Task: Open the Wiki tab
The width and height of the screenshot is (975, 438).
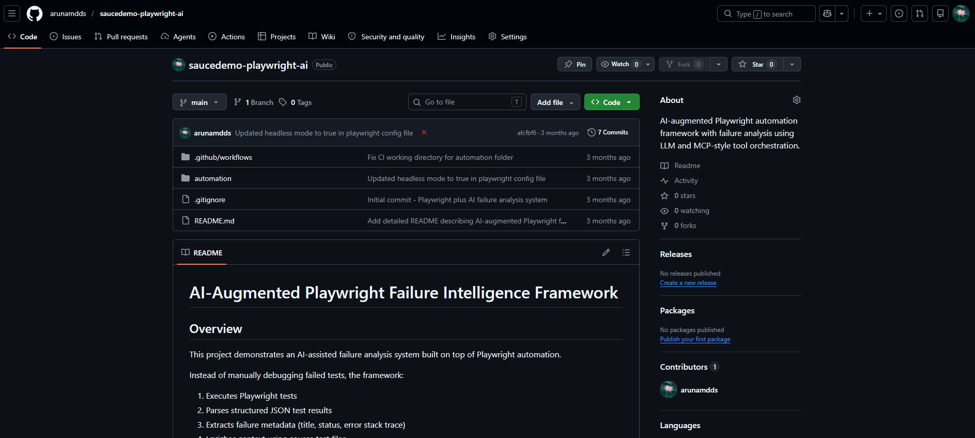Action: pos(322,37)
